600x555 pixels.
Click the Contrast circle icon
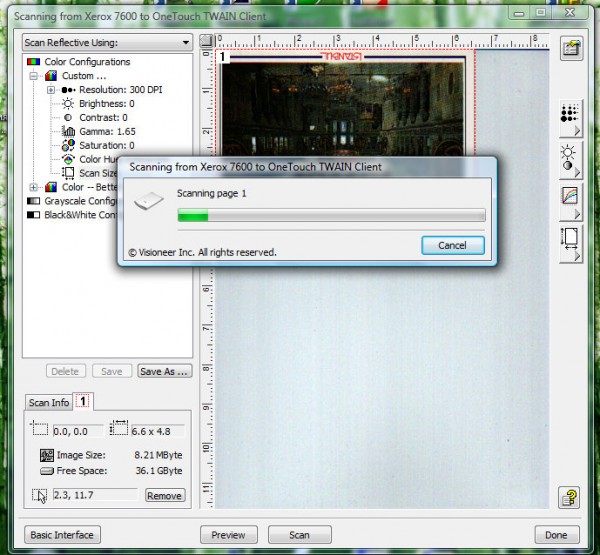68,118
